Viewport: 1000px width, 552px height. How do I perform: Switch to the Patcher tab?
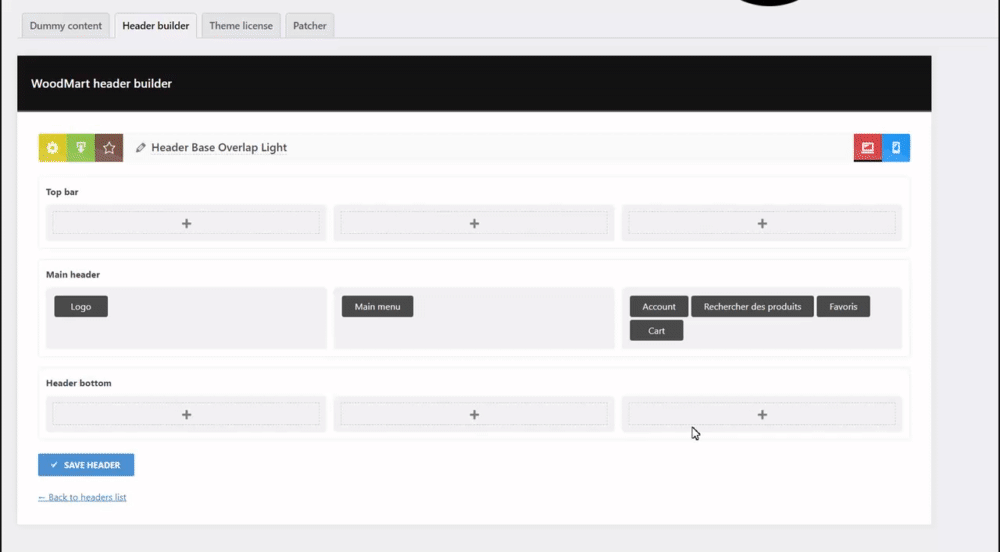(x=310, y=25)
